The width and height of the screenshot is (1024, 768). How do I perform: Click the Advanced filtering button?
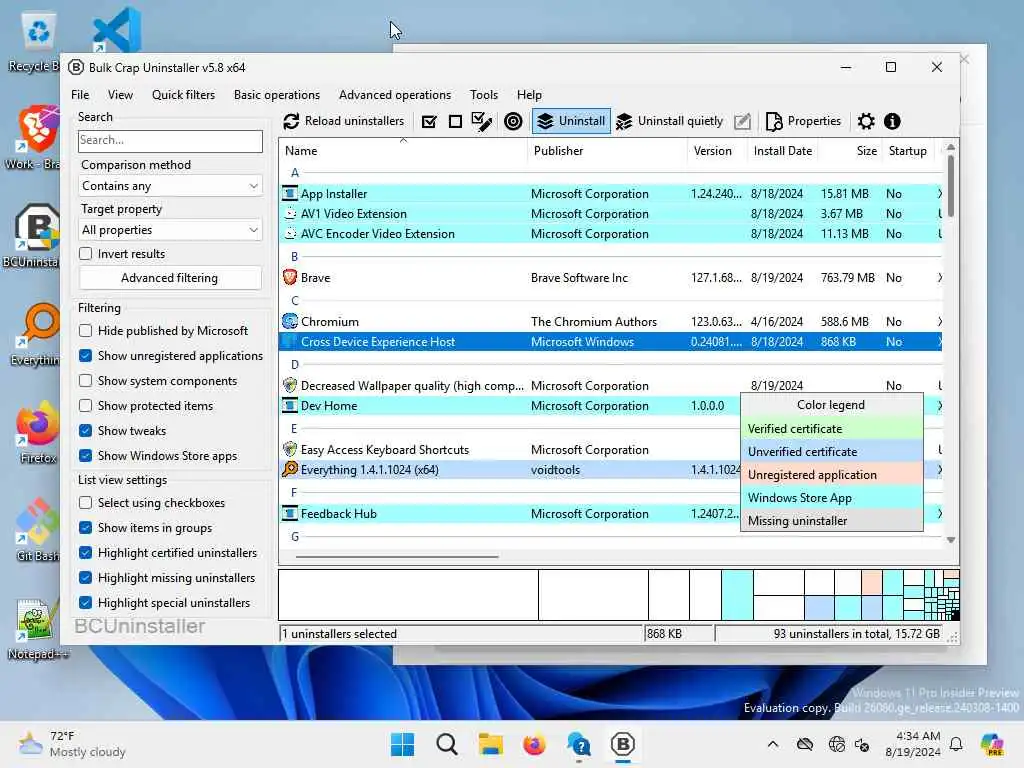point(170,278)
